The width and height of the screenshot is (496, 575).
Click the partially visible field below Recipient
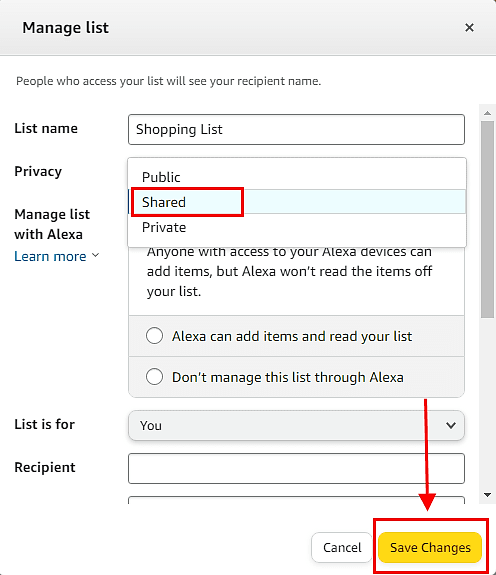[296, 500]
